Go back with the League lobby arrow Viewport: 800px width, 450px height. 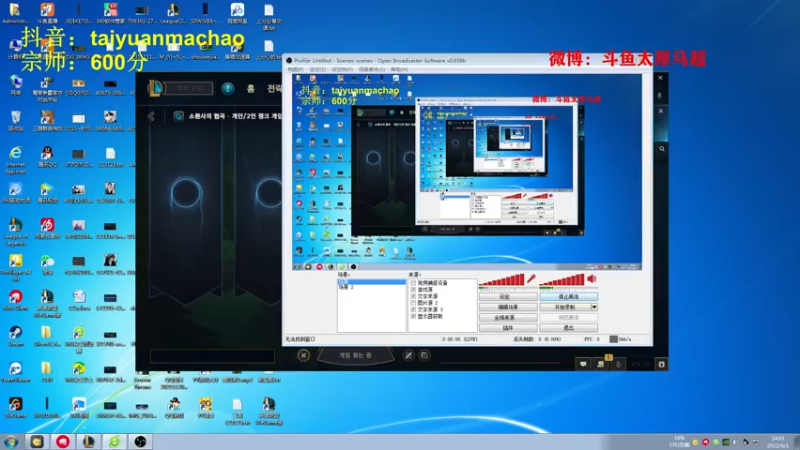(x=152, y=116)
